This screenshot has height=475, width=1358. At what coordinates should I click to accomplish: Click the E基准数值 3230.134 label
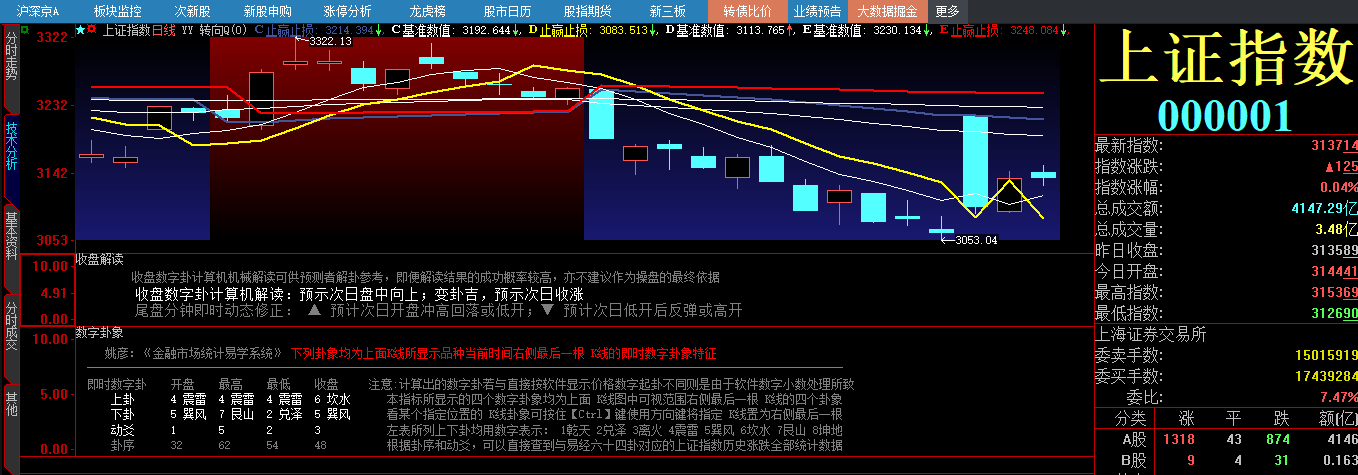pyautogui.click(x=867, y=30)
